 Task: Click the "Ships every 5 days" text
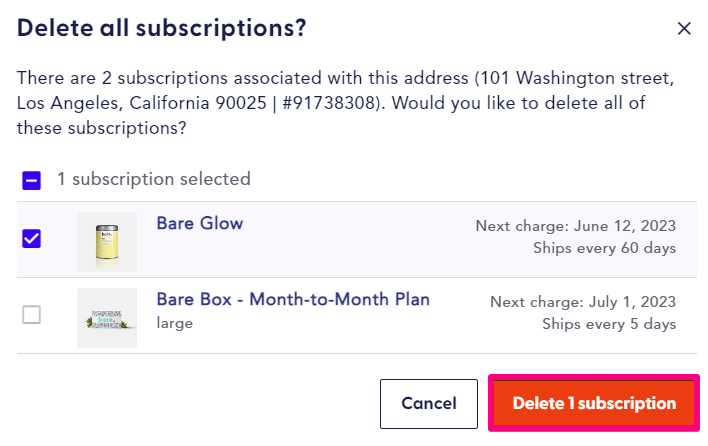[x=609, y=324]
